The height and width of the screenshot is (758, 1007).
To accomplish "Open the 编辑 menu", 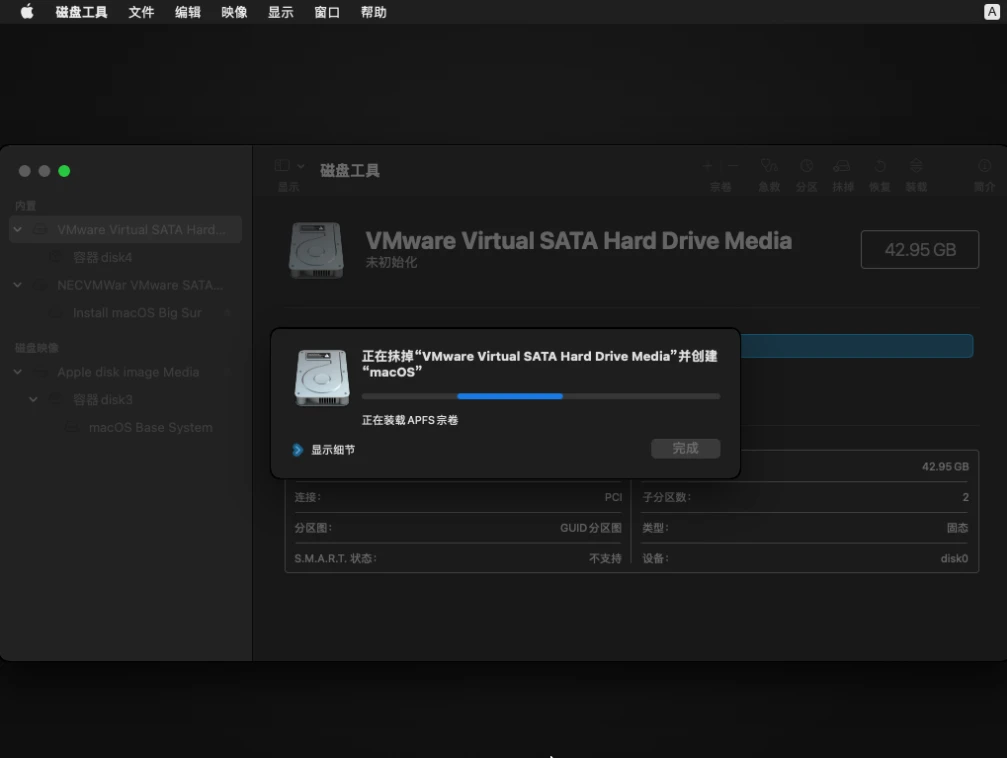I will [x=188, y=12].
